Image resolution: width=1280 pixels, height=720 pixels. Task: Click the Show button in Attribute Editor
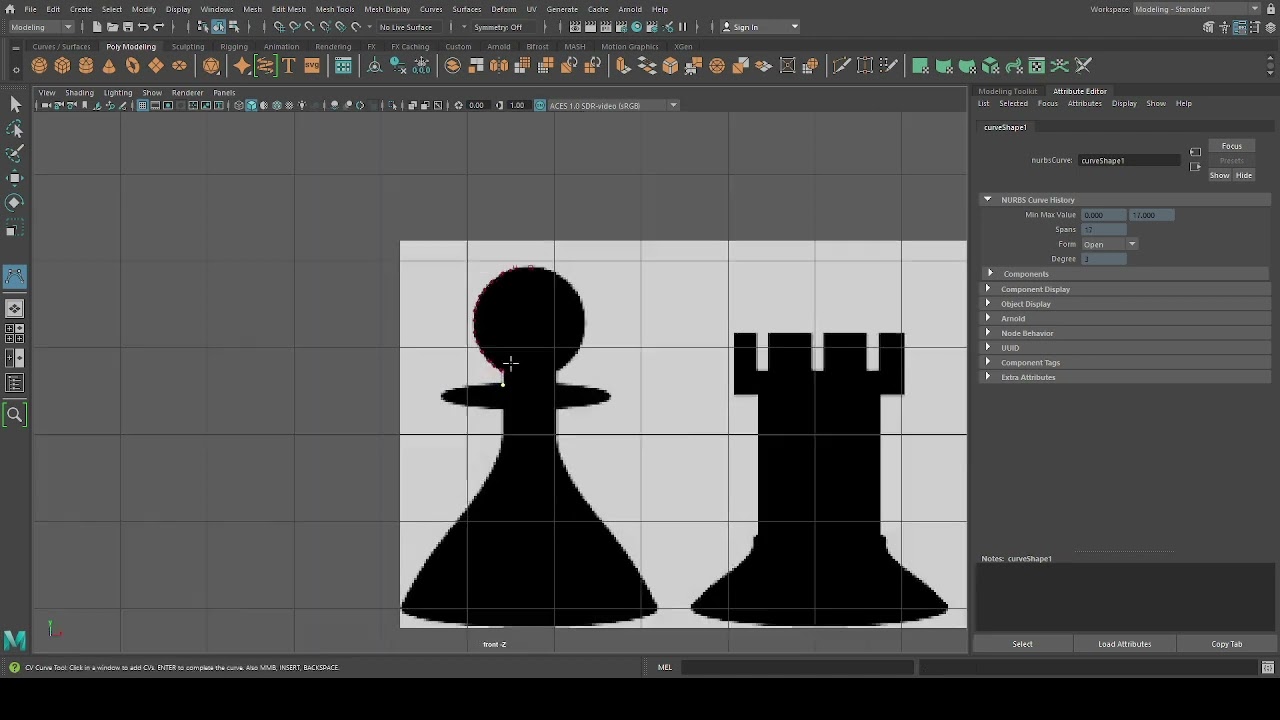[x=1219, y=175]
